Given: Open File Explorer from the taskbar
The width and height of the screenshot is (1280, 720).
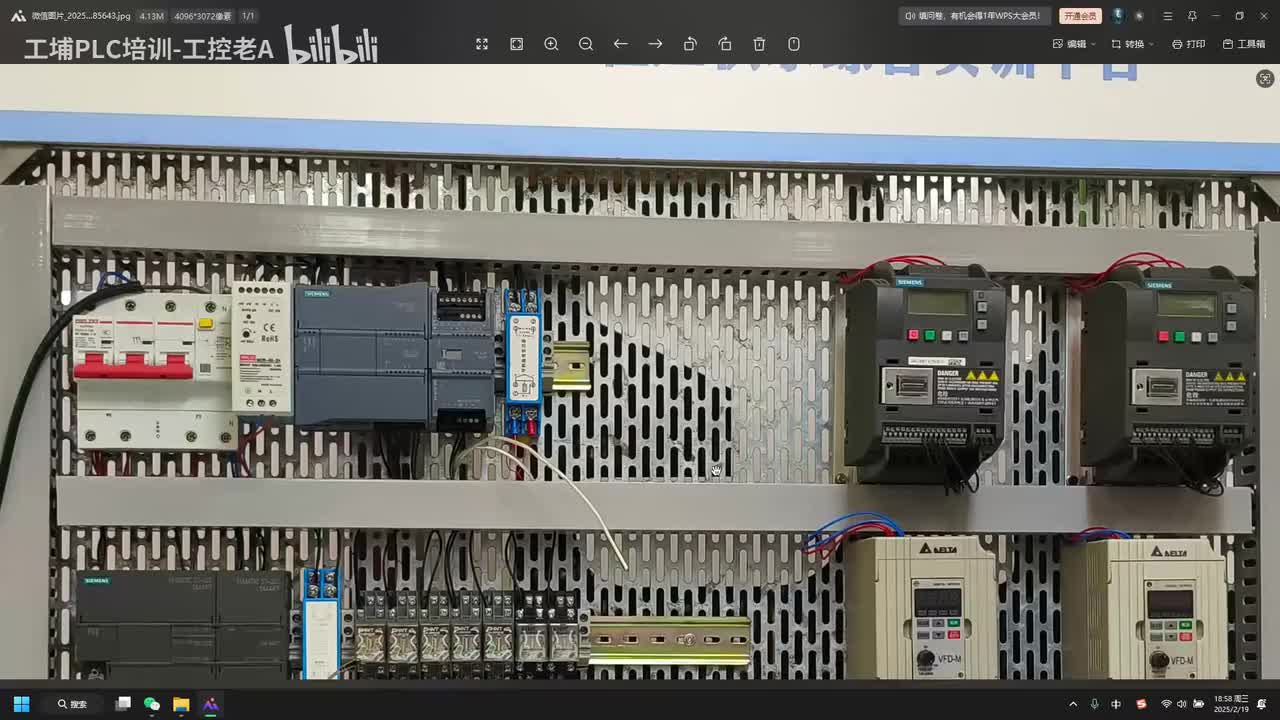Looking at the screenshot, I should click(181, 704).
